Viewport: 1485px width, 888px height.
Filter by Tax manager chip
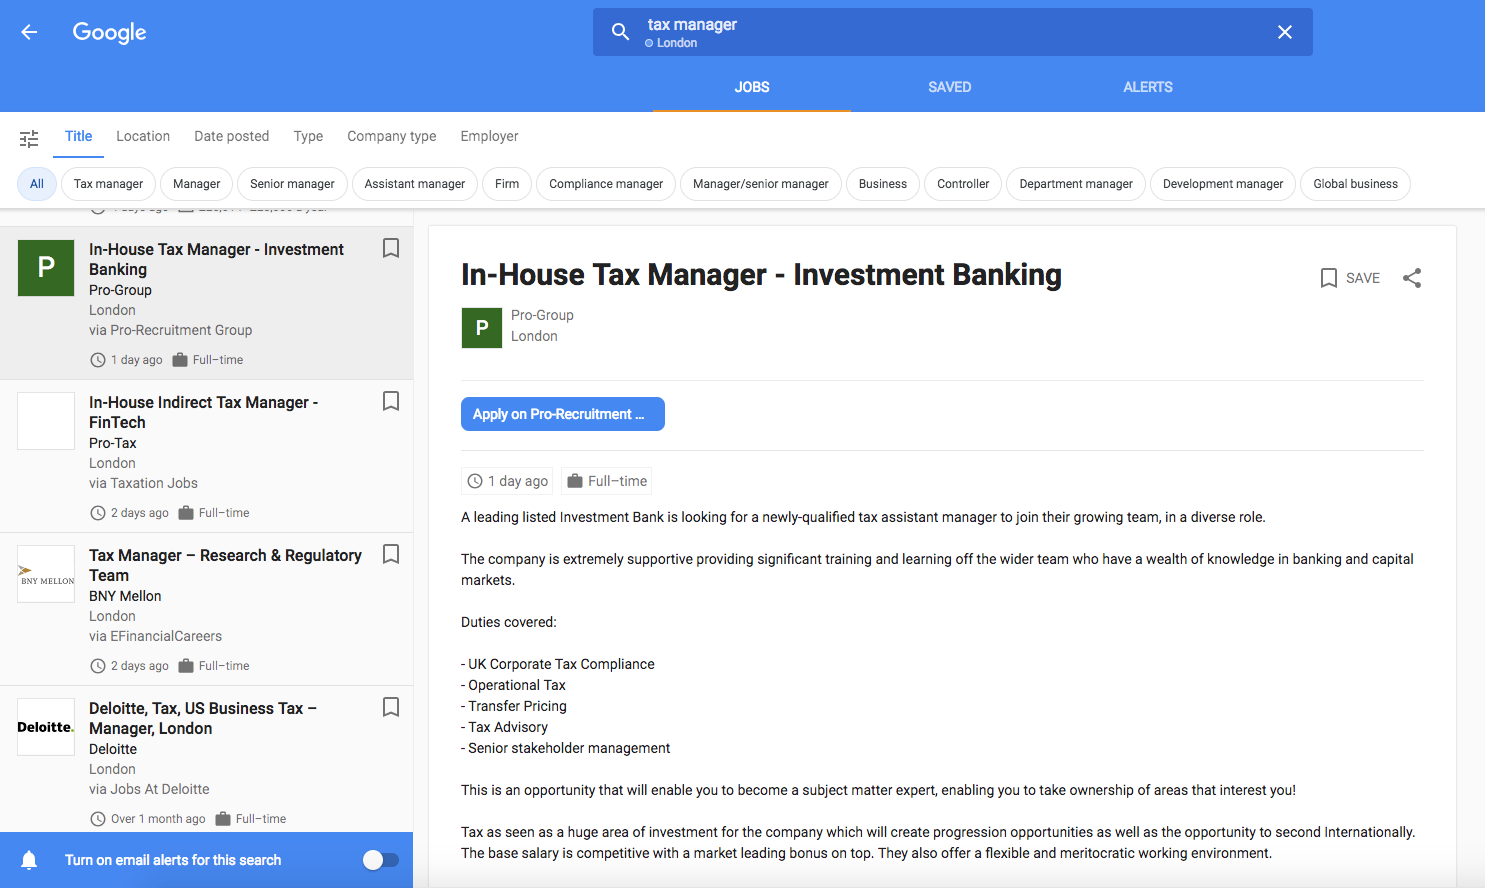(108, 184)
